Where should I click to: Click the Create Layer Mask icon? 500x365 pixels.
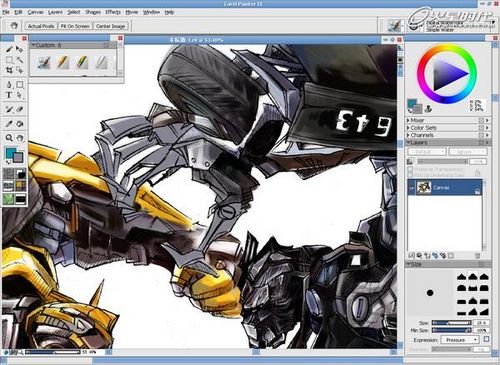[x=451, y=256]
